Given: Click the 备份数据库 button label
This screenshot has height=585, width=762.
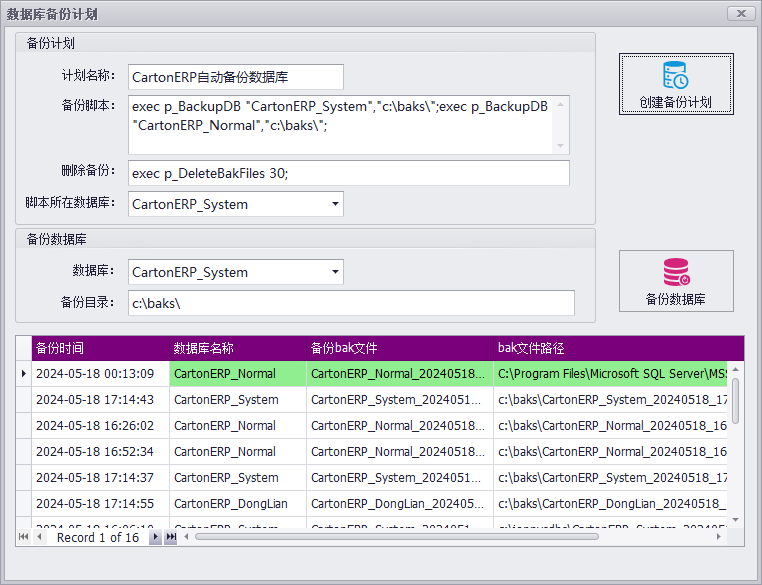Looking at the screenshot, I should point(675,299).
